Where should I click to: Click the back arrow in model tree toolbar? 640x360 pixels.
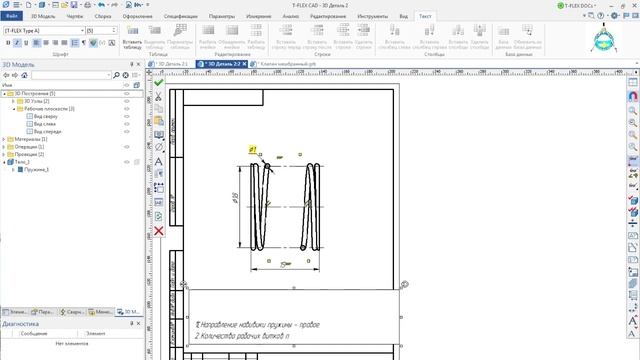coord(6,75)
